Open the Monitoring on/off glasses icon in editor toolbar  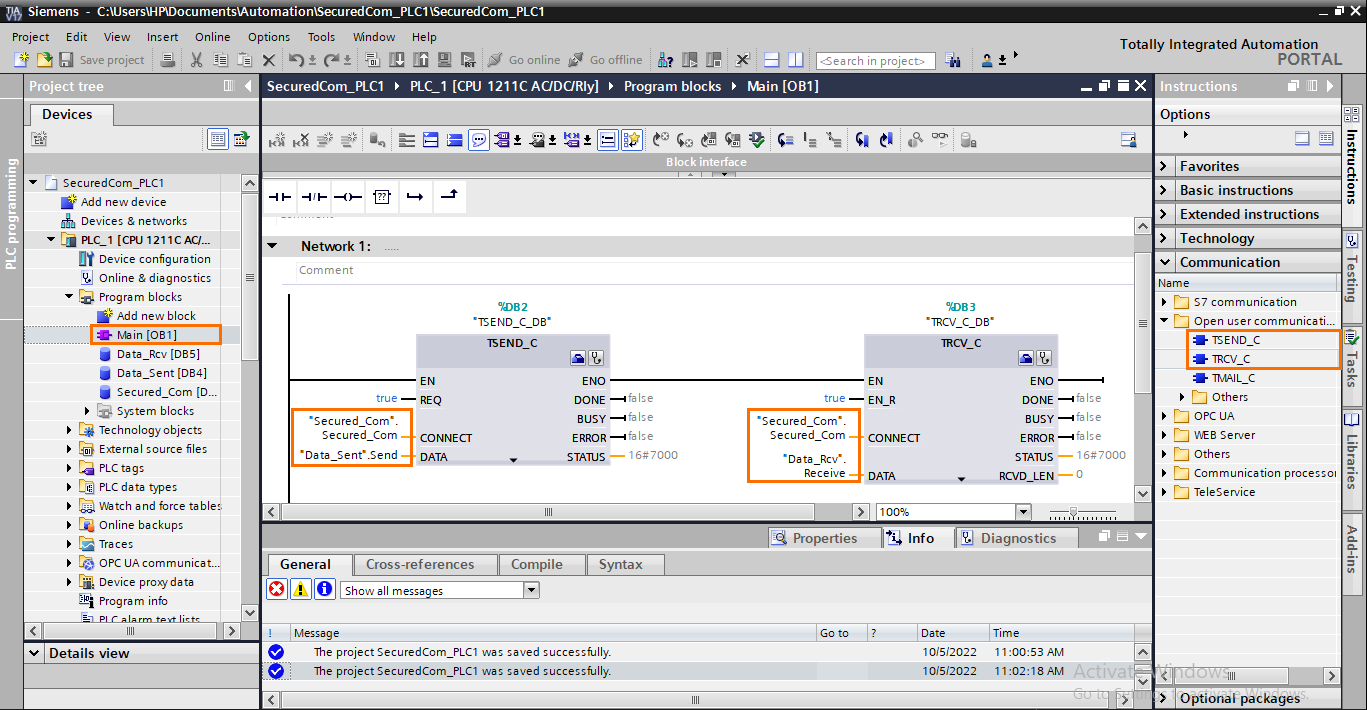click(941, 139)
